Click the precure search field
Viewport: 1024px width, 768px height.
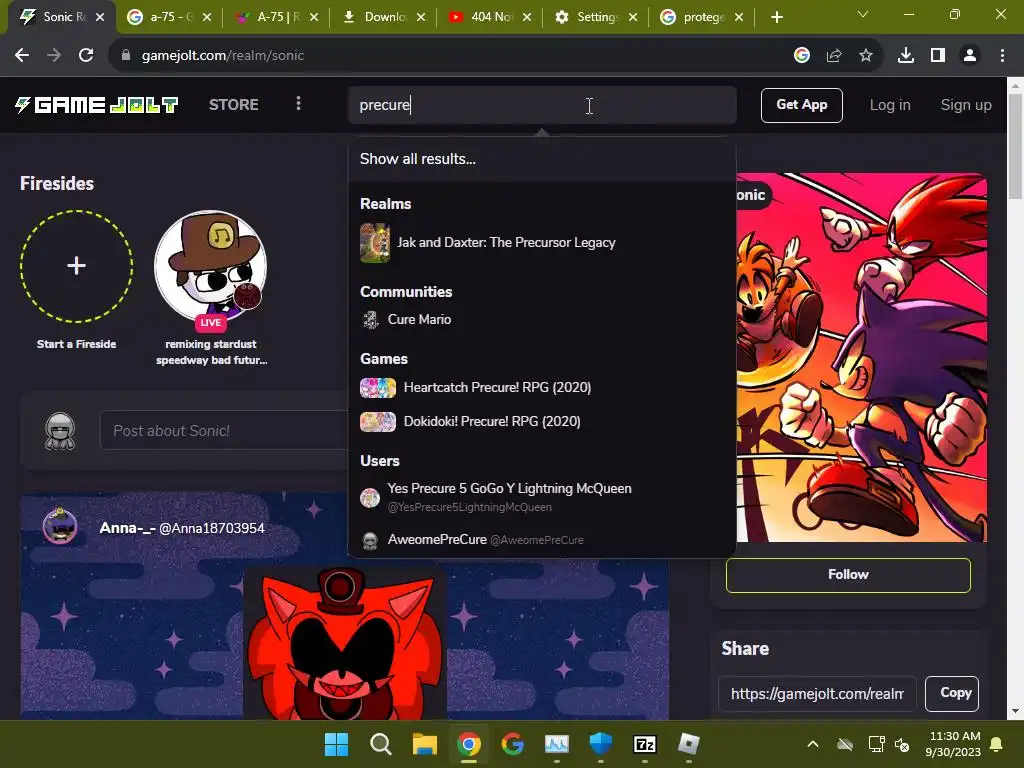tap(542, 105)
